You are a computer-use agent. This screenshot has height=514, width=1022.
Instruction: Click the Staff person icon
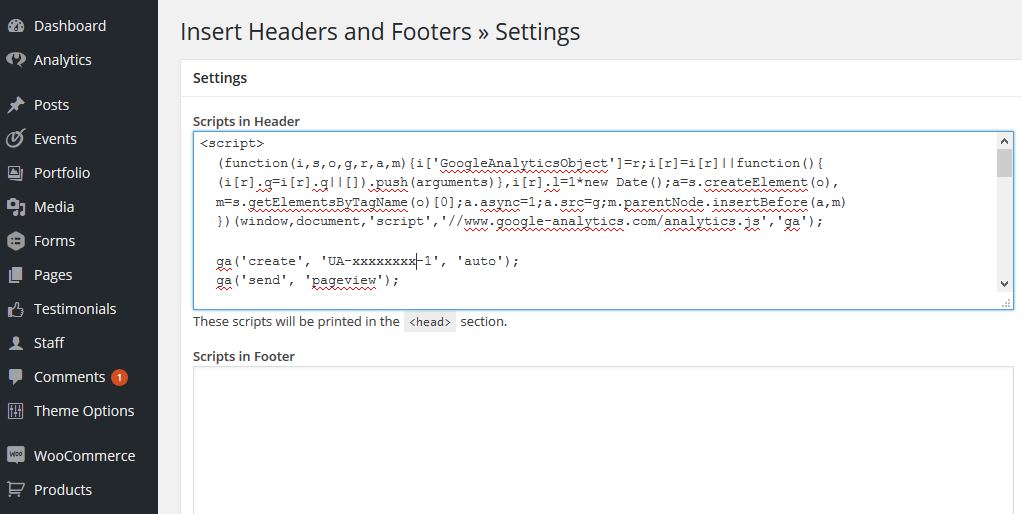(x=16, y=343)
